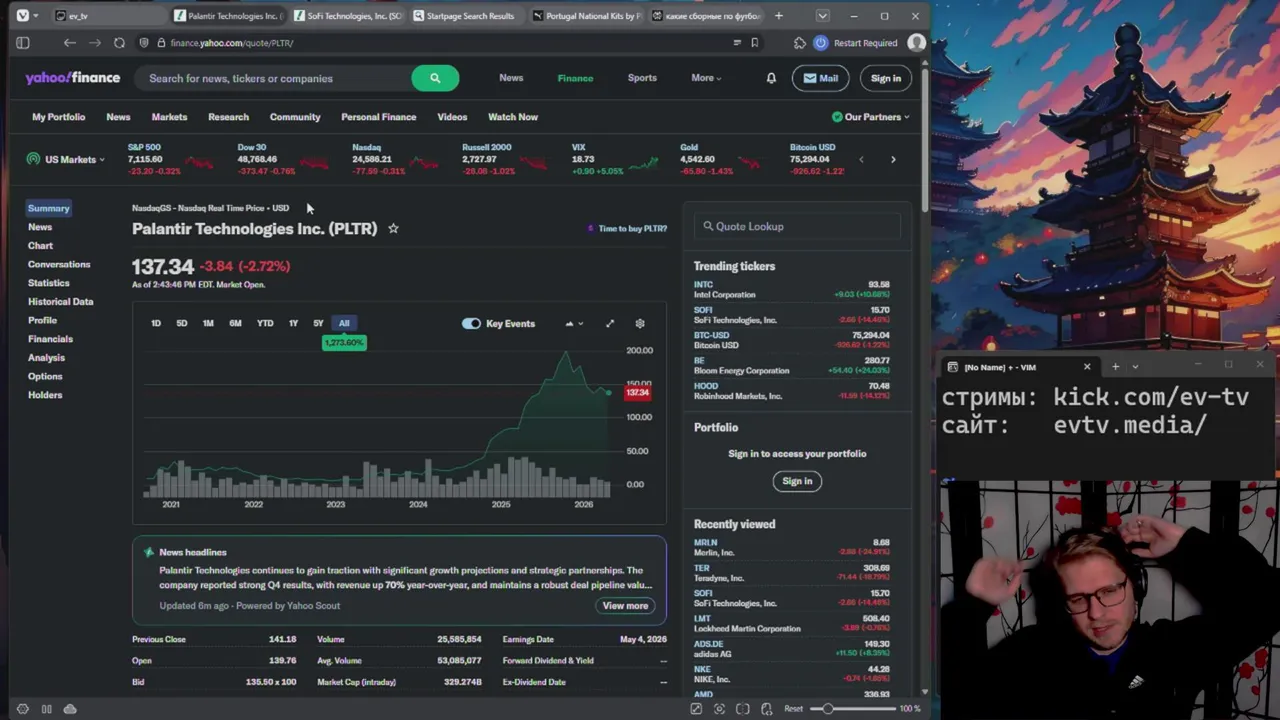Viewport: 1280px width, 720px height.
Task: Capture page screenshot from status bar
Action: pos(719,709)
